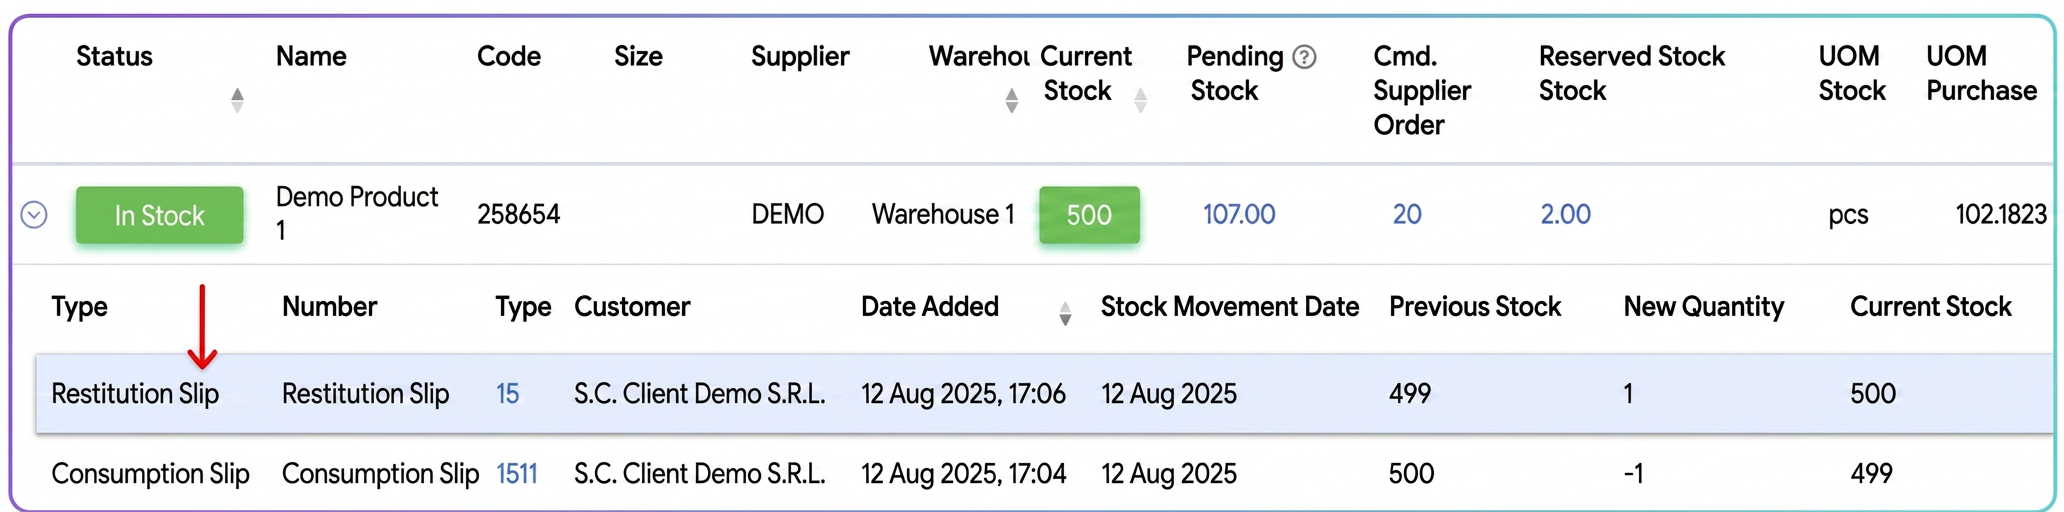This screenshot has width=2064, height=512.
Task: Select the Consumption Slip movement row
Action: pos(1044,473)
